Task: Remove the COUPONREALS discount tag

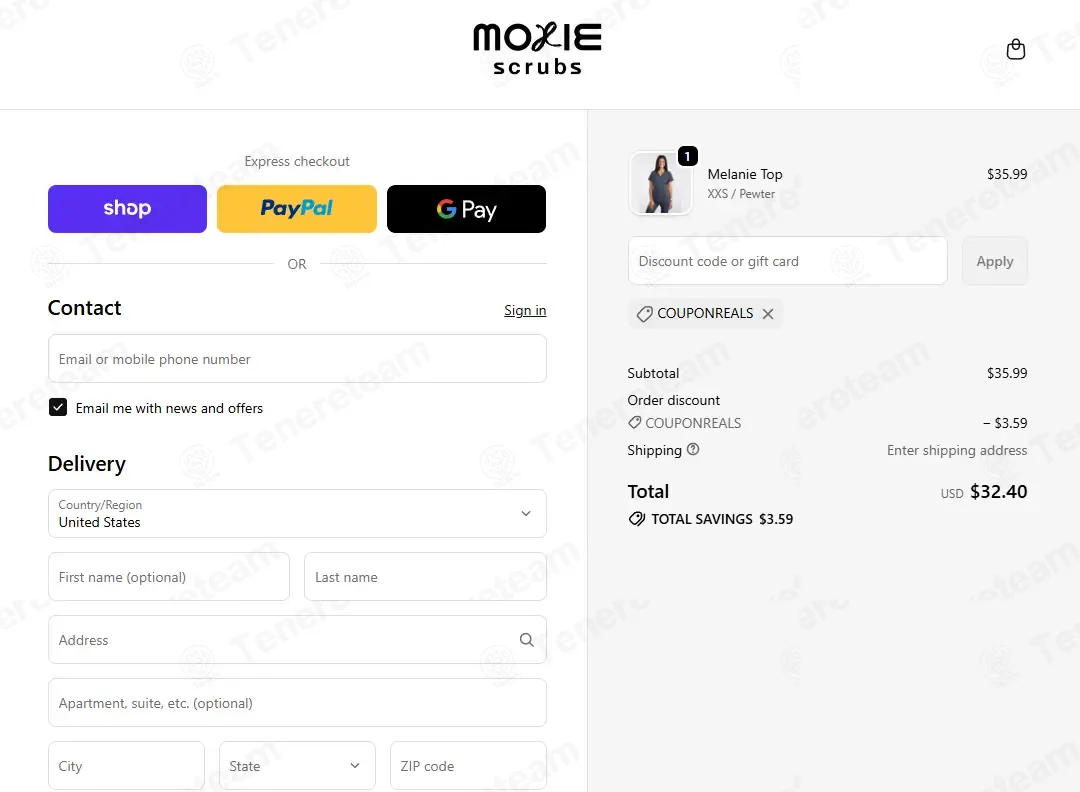Action: point(768,313)
